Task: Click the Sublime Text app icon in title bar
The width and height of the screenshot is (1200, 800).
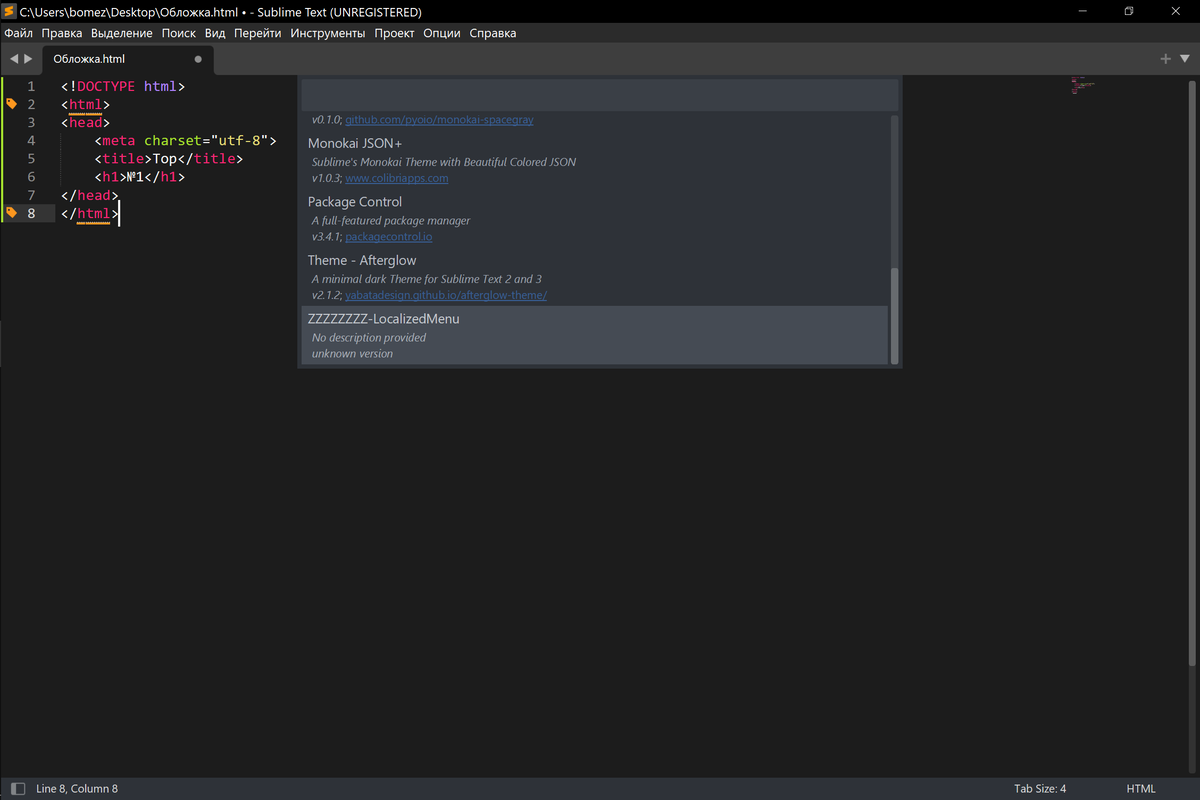Action: point(9,12)
